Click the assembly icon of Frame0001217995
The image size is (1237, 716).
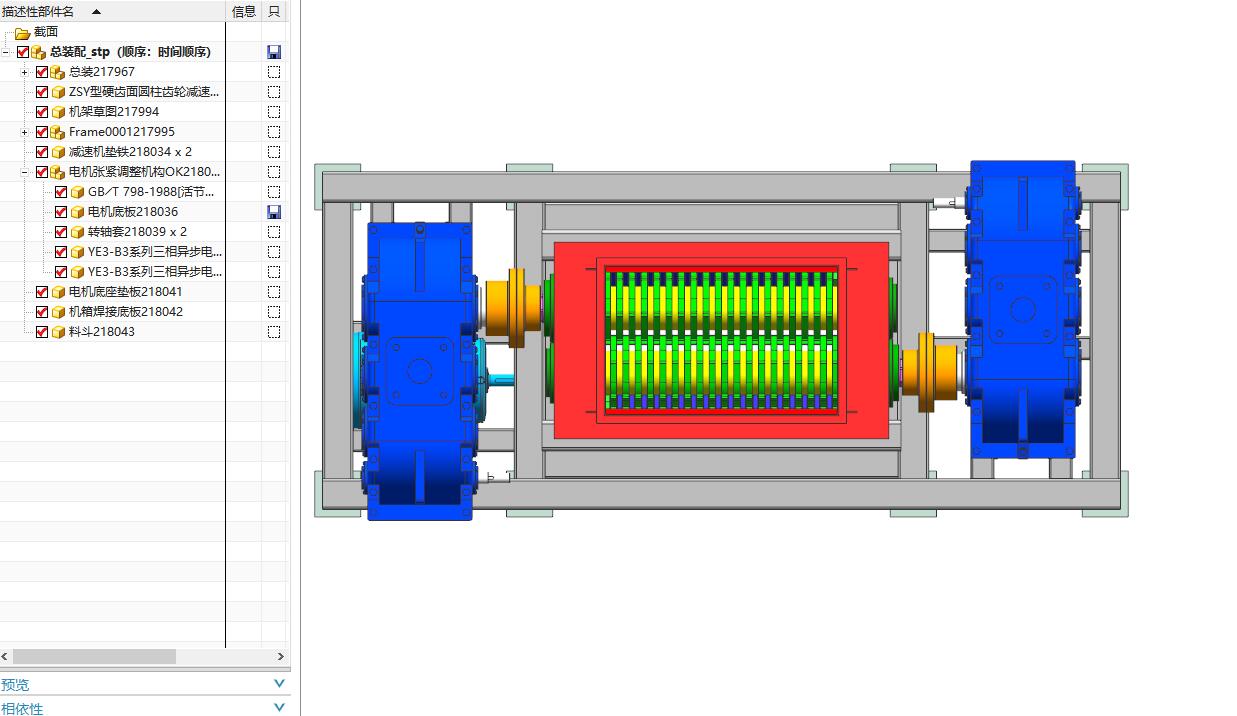click(x=58, y=132)
